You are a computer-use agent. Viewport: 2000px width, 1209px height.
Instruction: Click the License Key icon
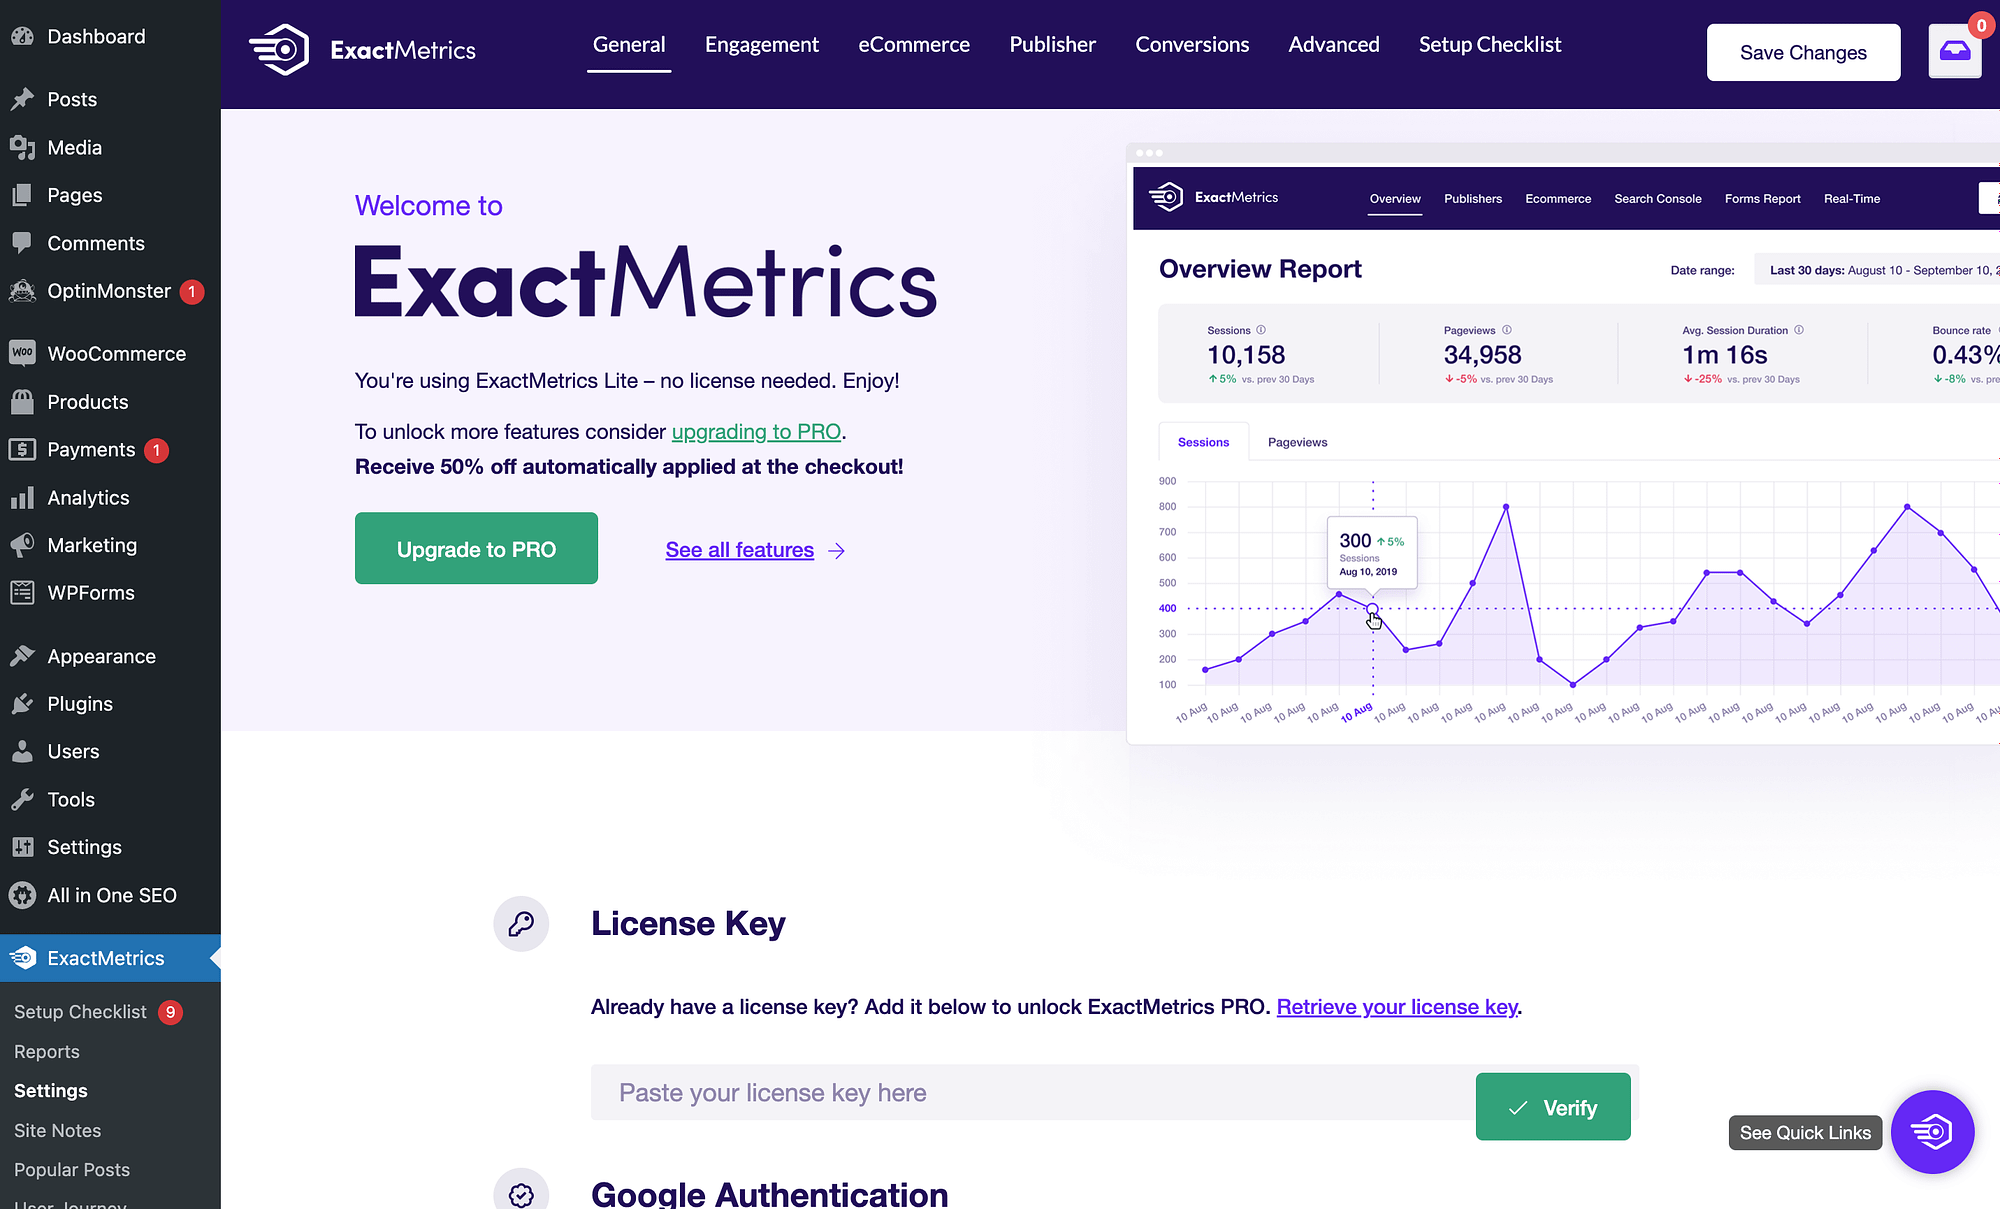pyautogui.click(x=520, y=922)
